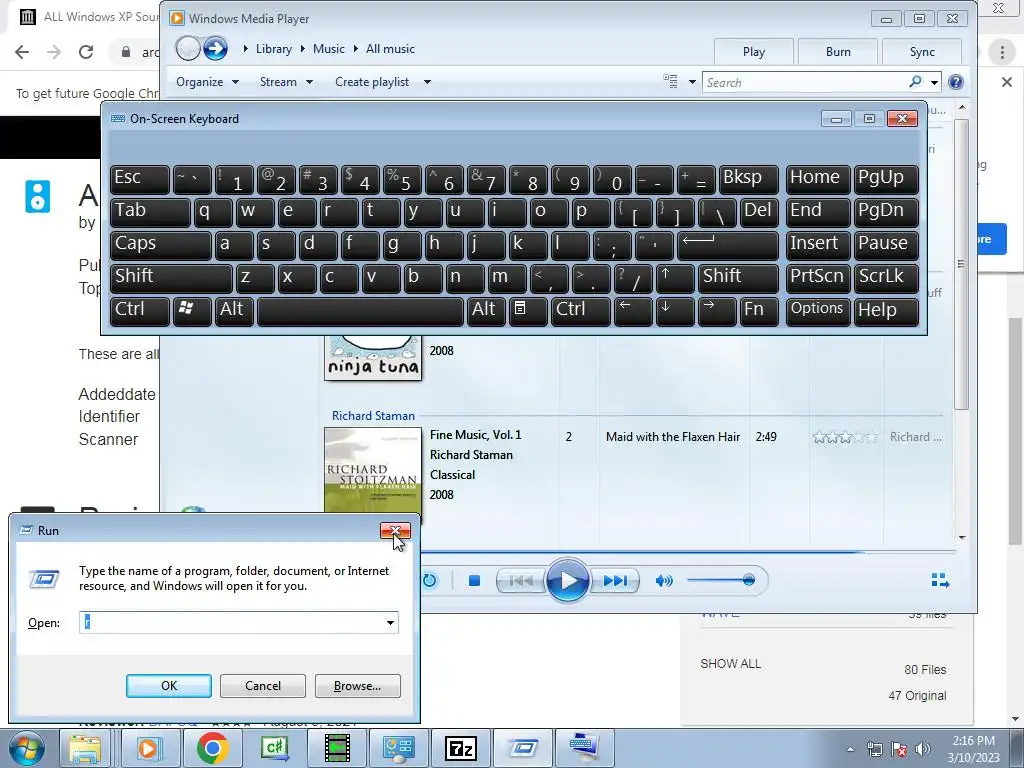The width and height of the screenshot is (1024, 768).
Task: Rate Maid with the Flaxen Hair stars
Action: (x=844, y=437)
